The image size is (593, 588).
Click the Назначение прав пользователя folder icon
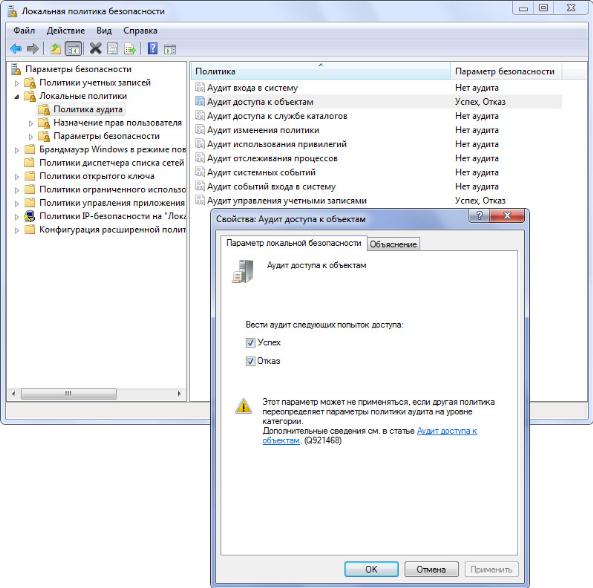[44, 123]
